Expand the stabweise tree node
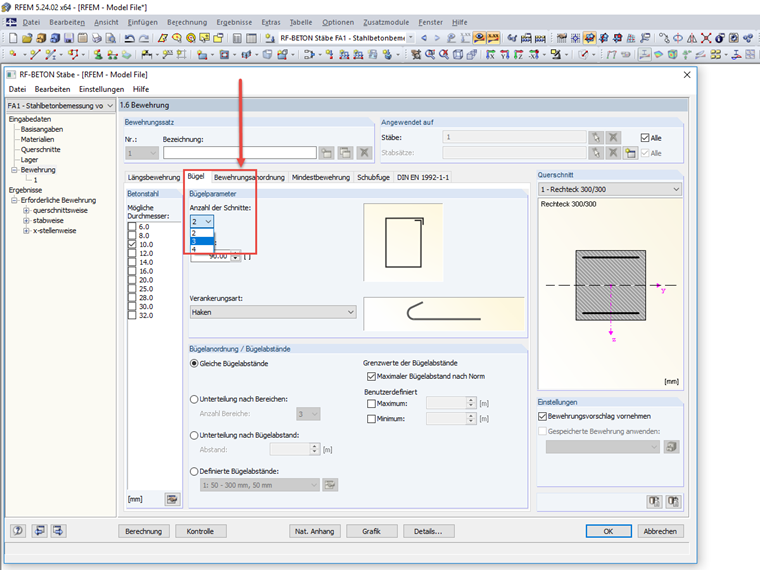The image size is (760, 570). [x=26, y=221]
